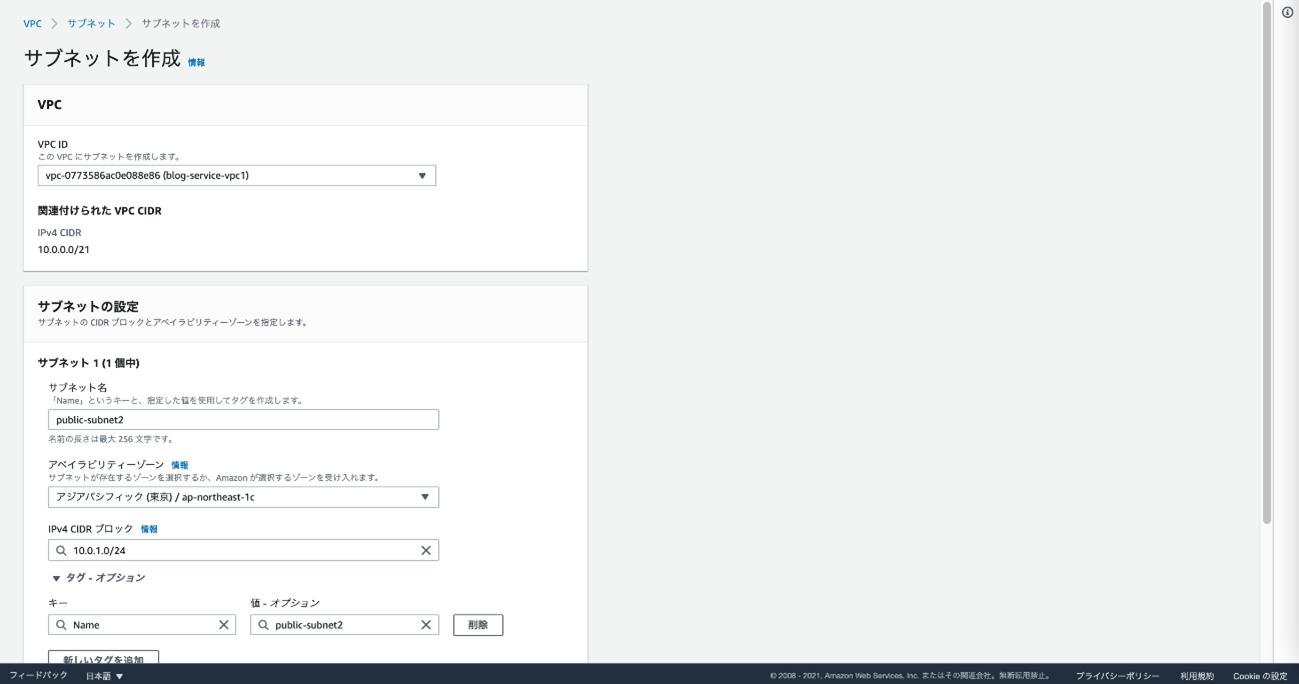1299x684 pixels.
Task: Open the VPC ID dropdown
Action: [236, 176]
